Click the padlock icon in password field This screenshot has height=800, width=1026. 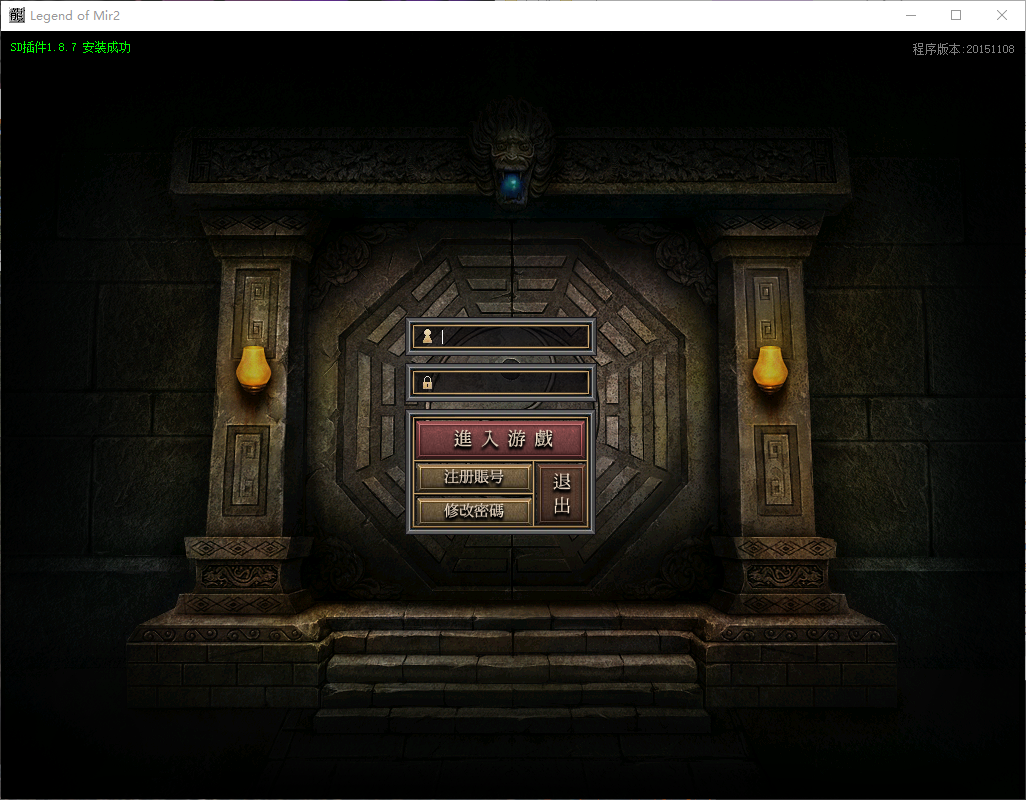coord(427,382)
